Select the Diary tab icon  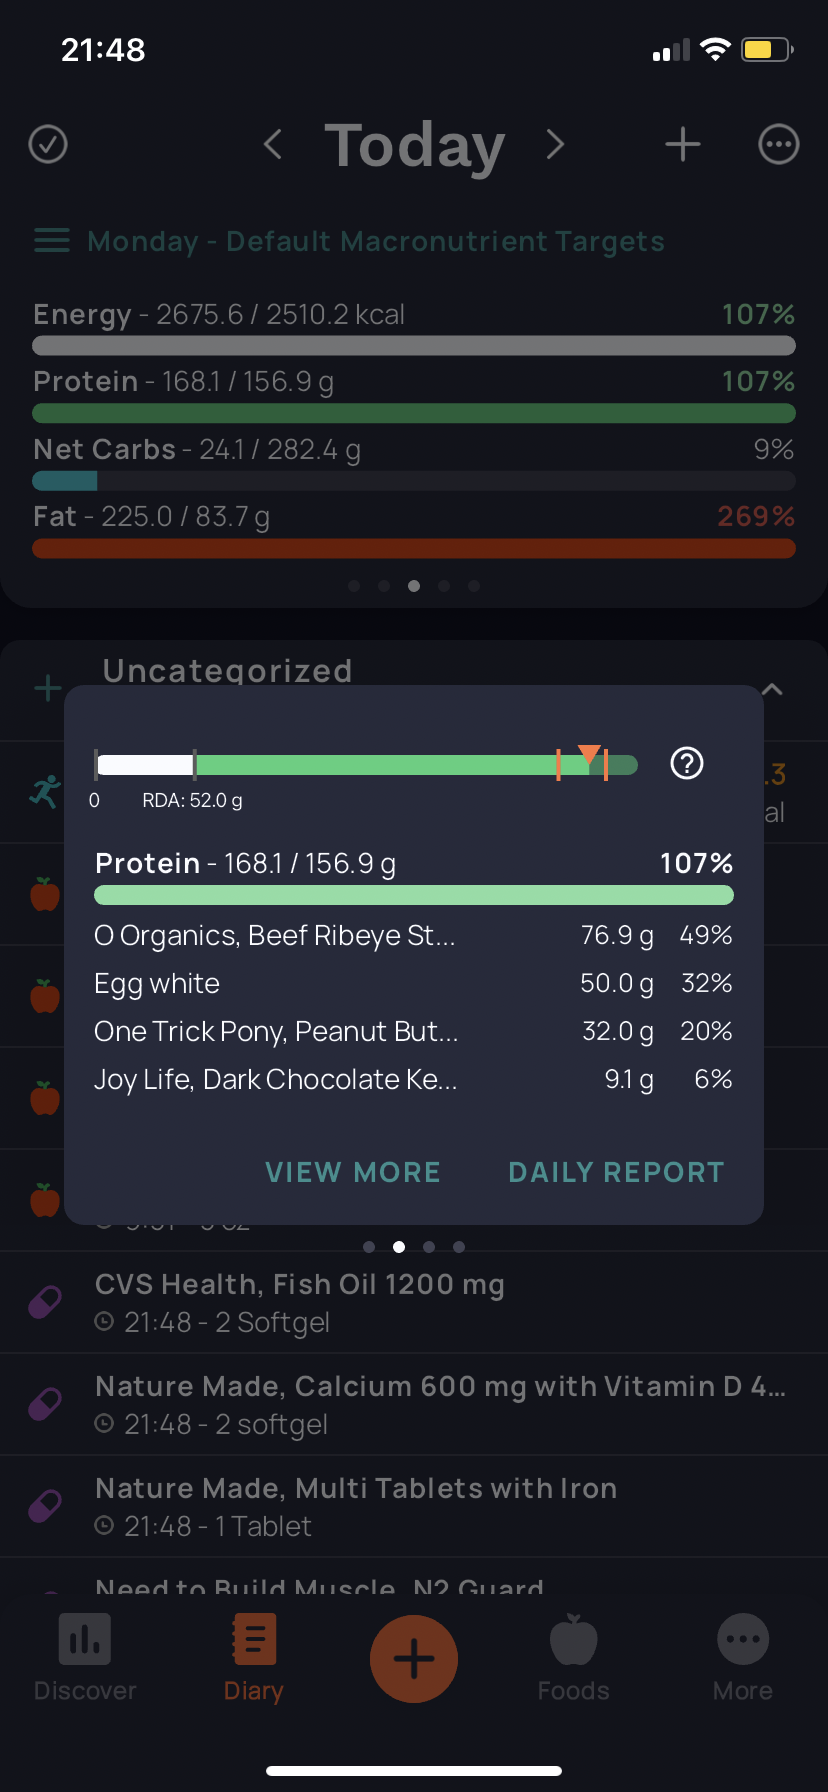point(254,1640)
